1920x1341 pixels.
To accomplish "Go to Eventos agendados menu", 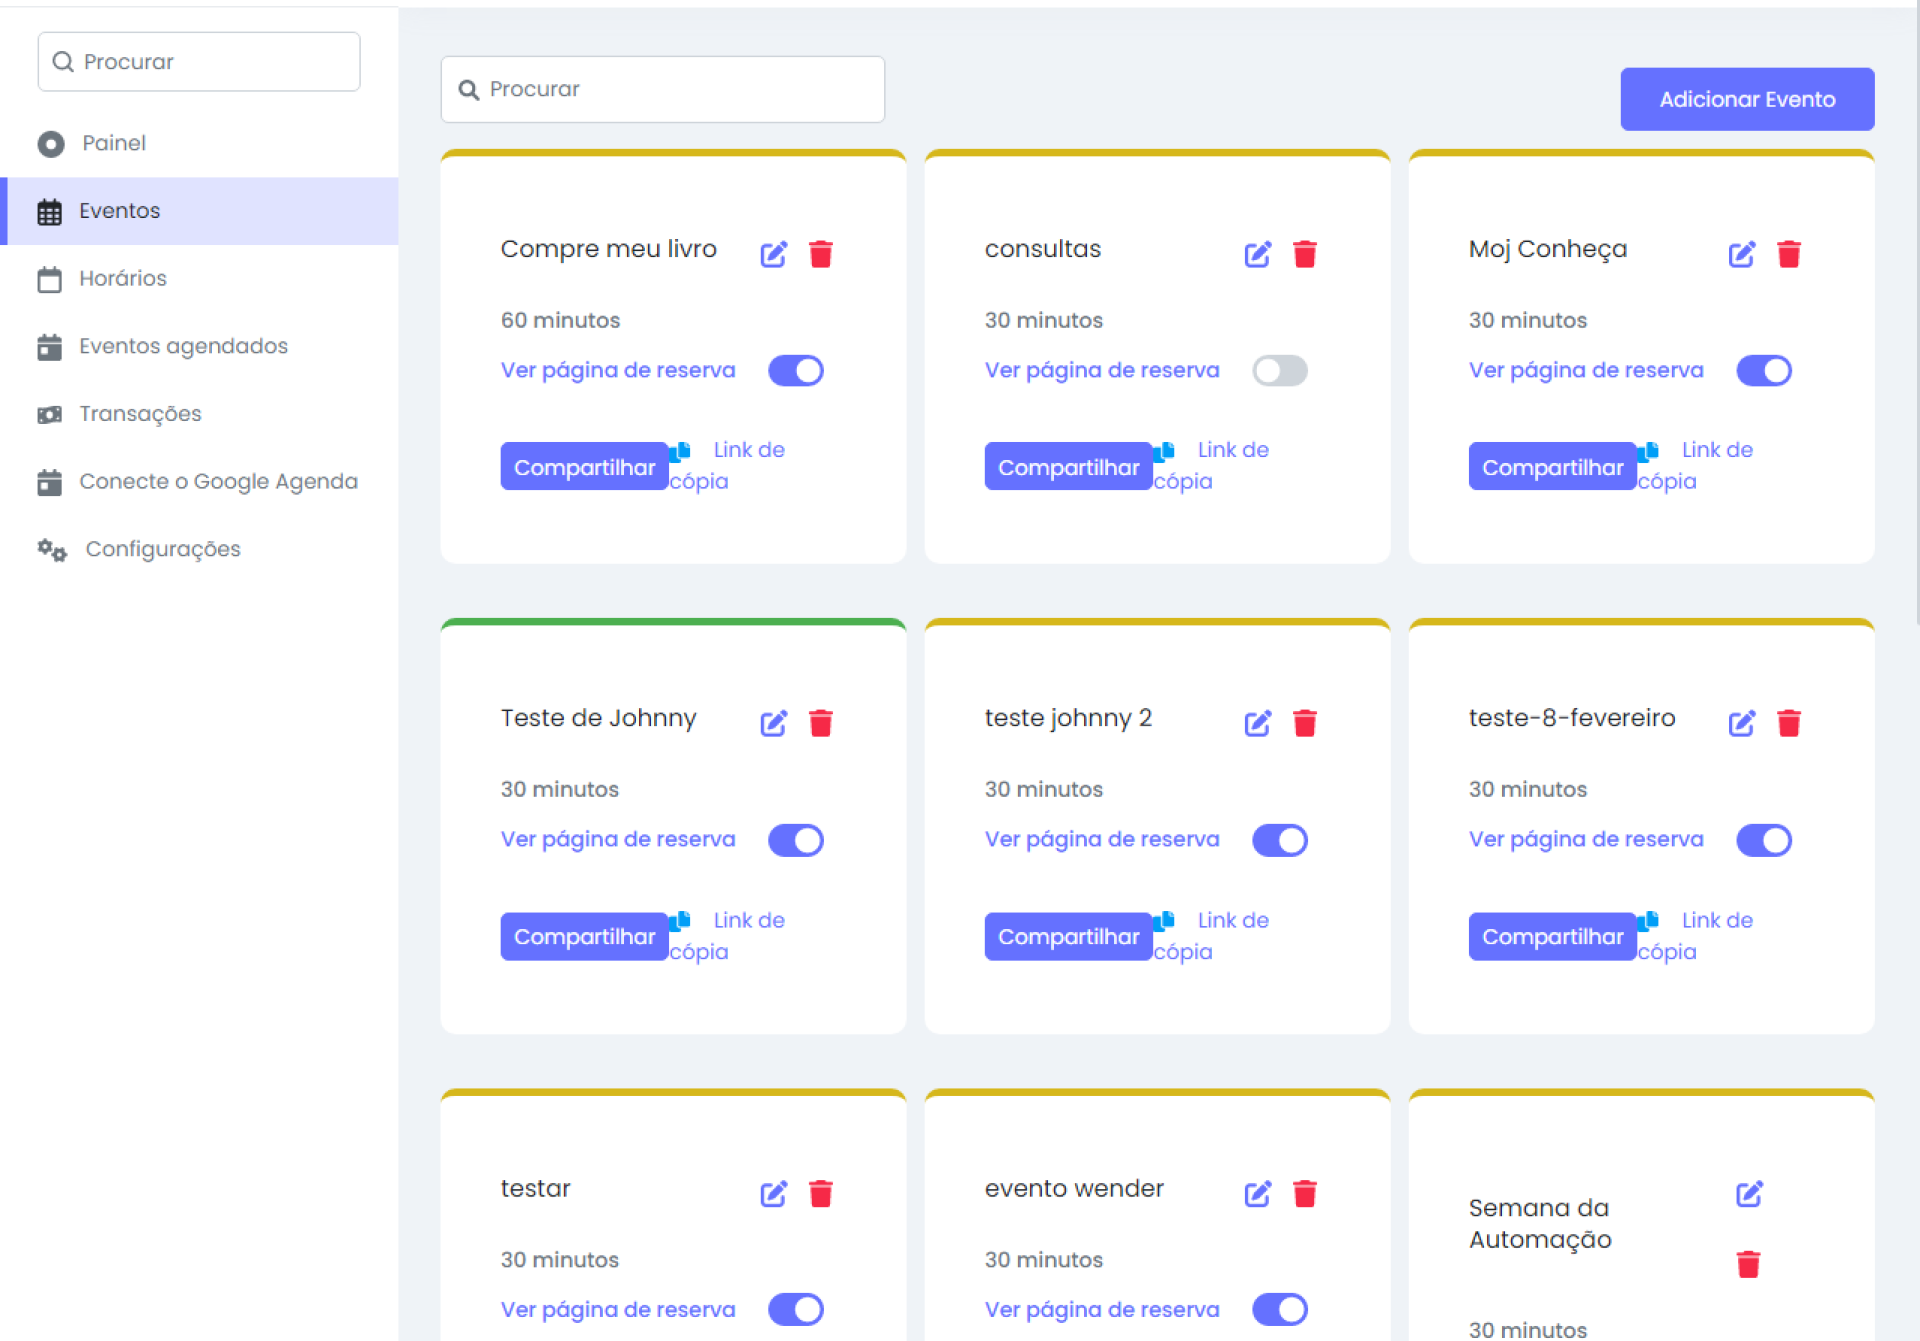I will [x=183, y=346].
